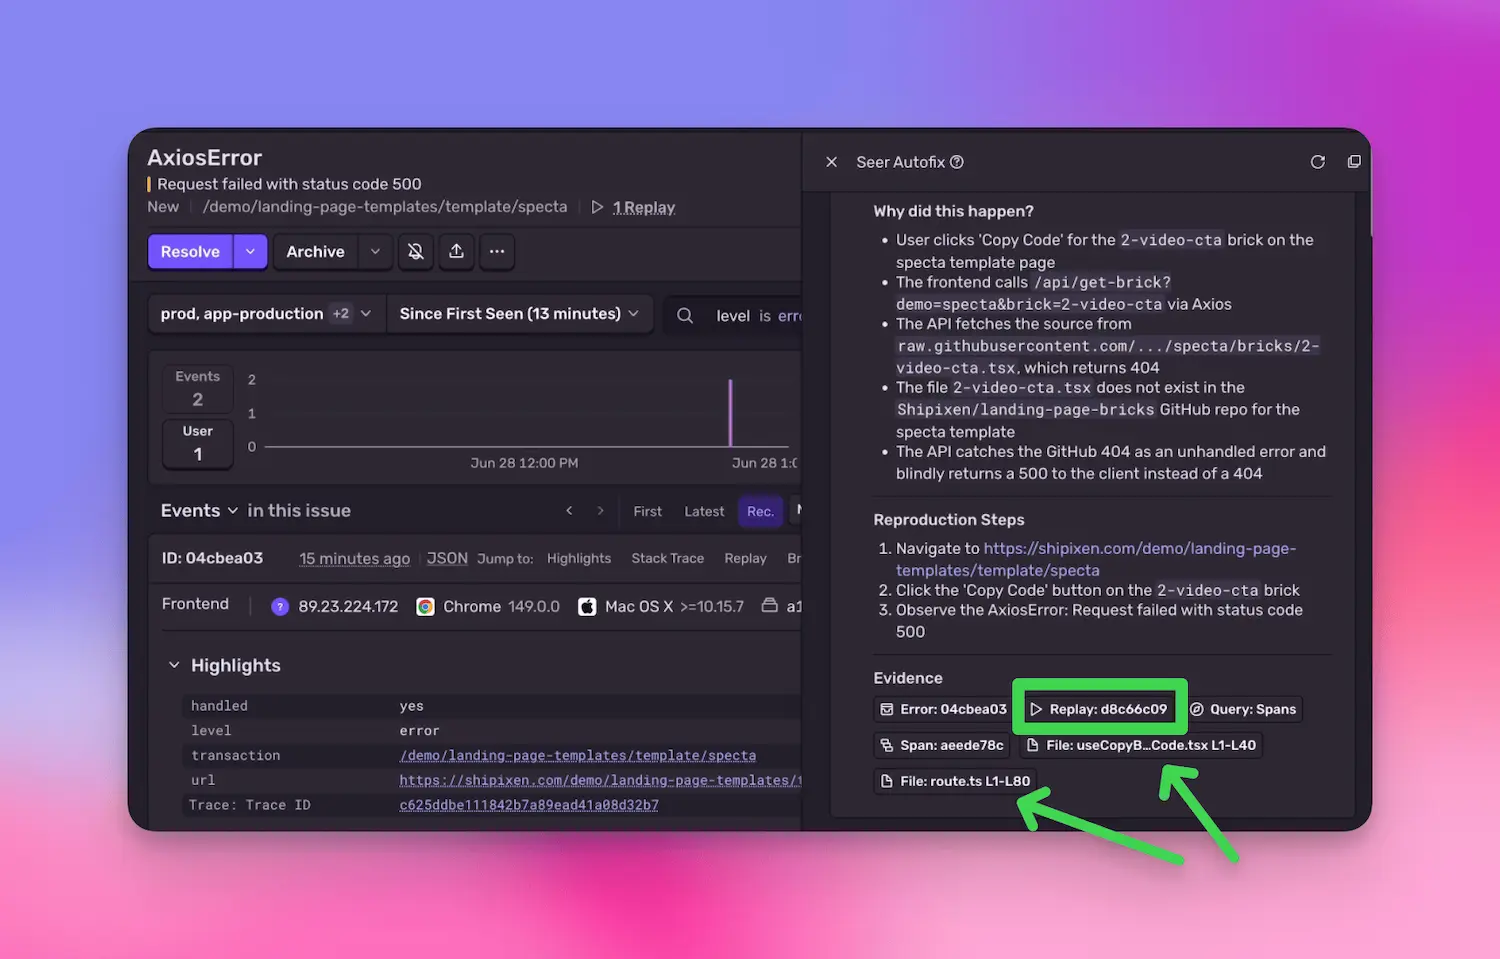The image size is (1500, 959).
Task: Open the Resolve dropdown arrow
Action: (251, 252)
